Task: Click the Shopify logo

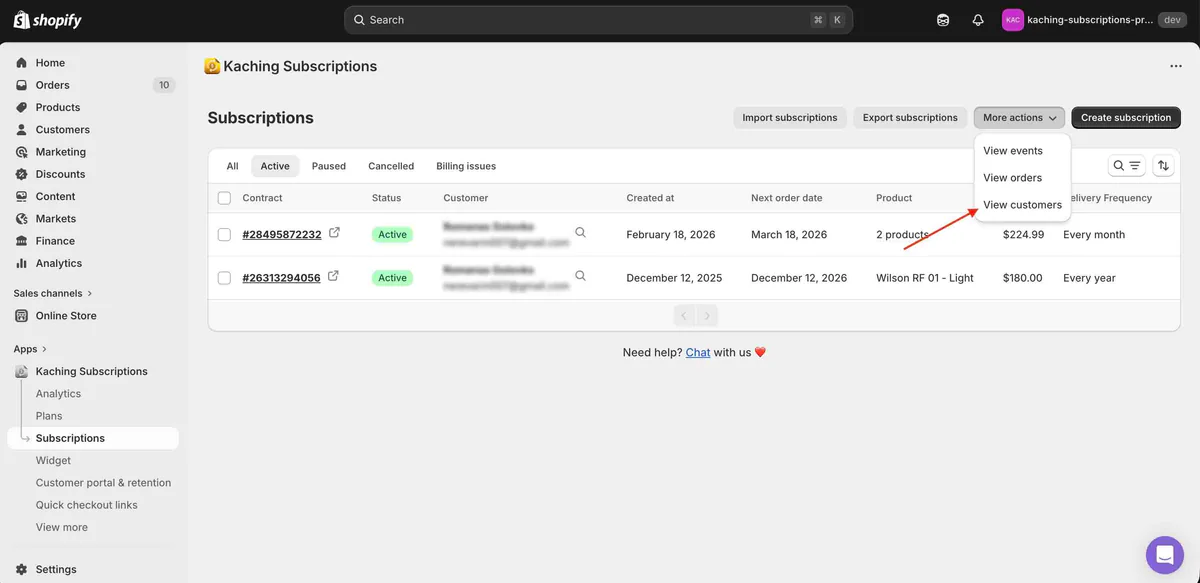Action: pos(47,20)
